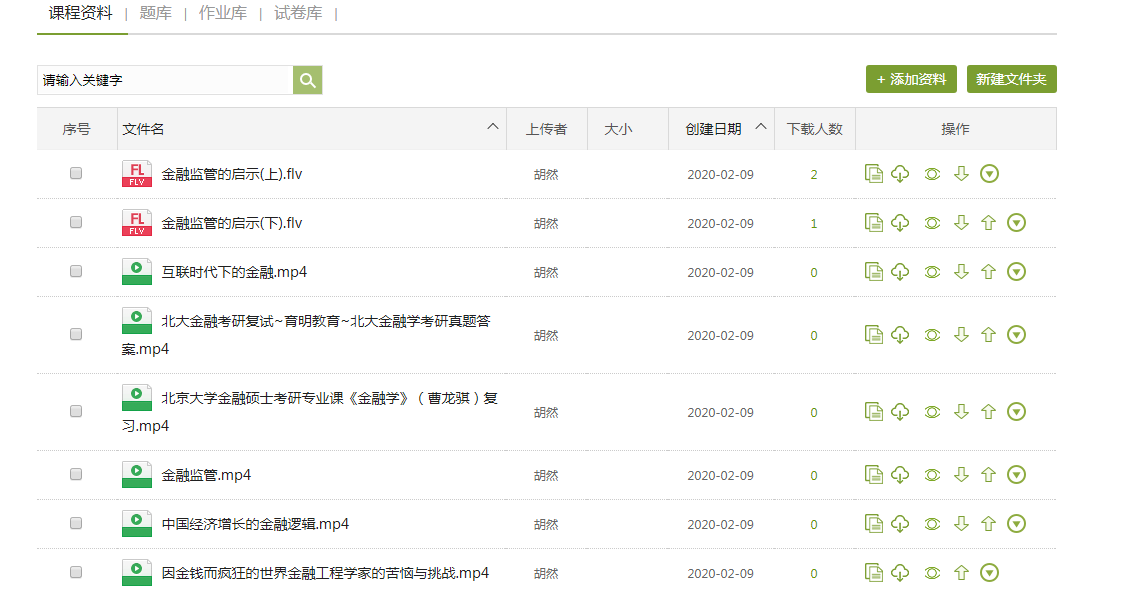Download 金融监管的启示(下).flv via cloud icon

(x=900, y=223)
